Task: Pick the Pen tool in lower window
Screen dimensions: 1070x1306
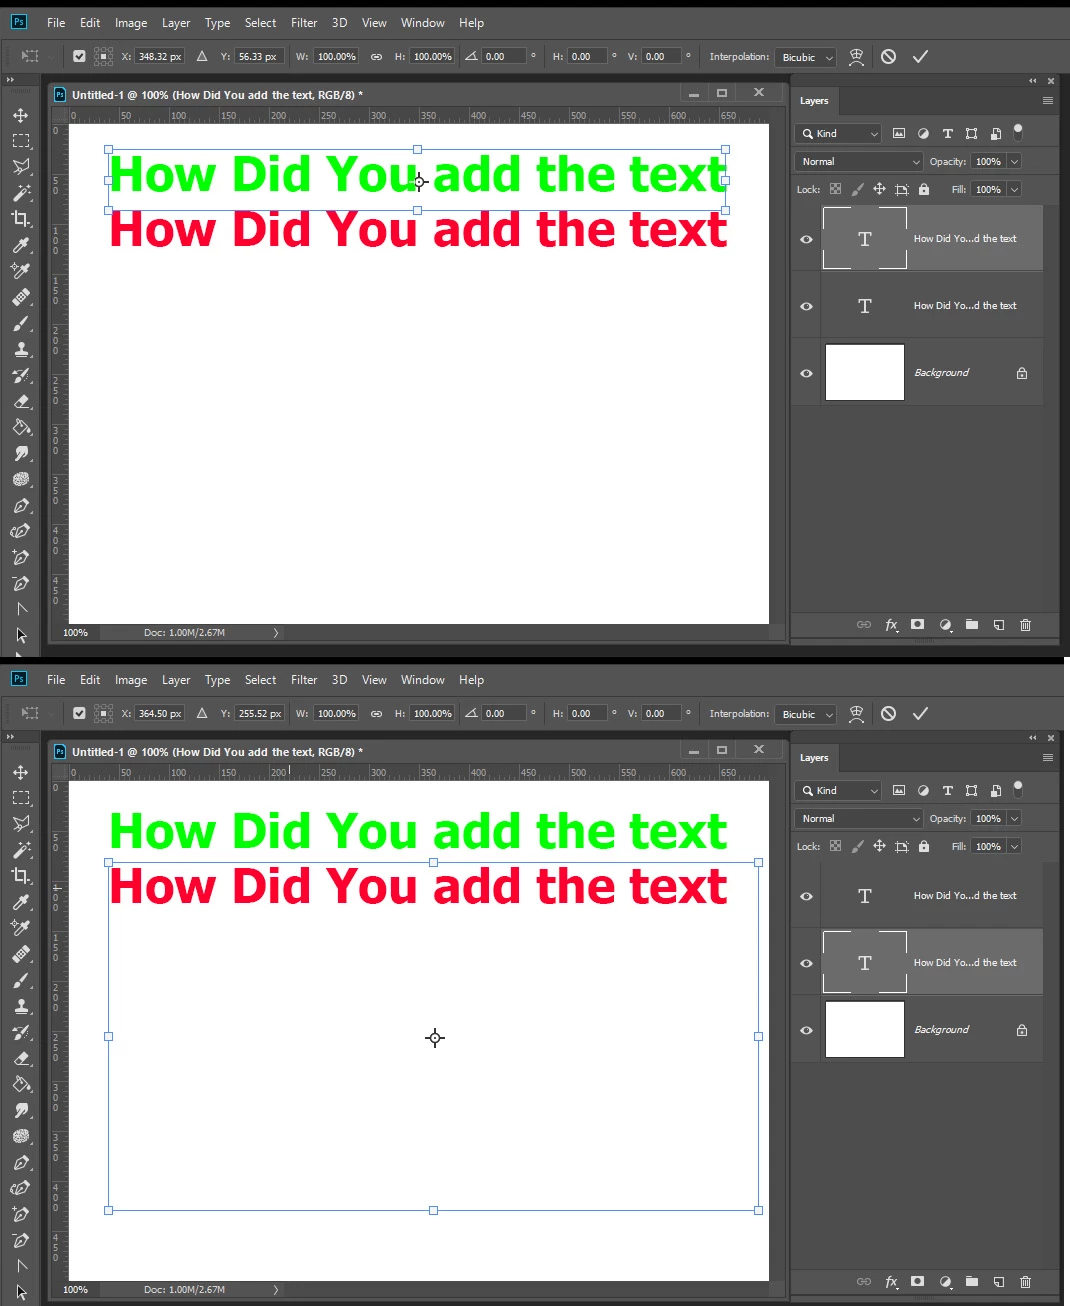Action: [x=21, y=1163]
